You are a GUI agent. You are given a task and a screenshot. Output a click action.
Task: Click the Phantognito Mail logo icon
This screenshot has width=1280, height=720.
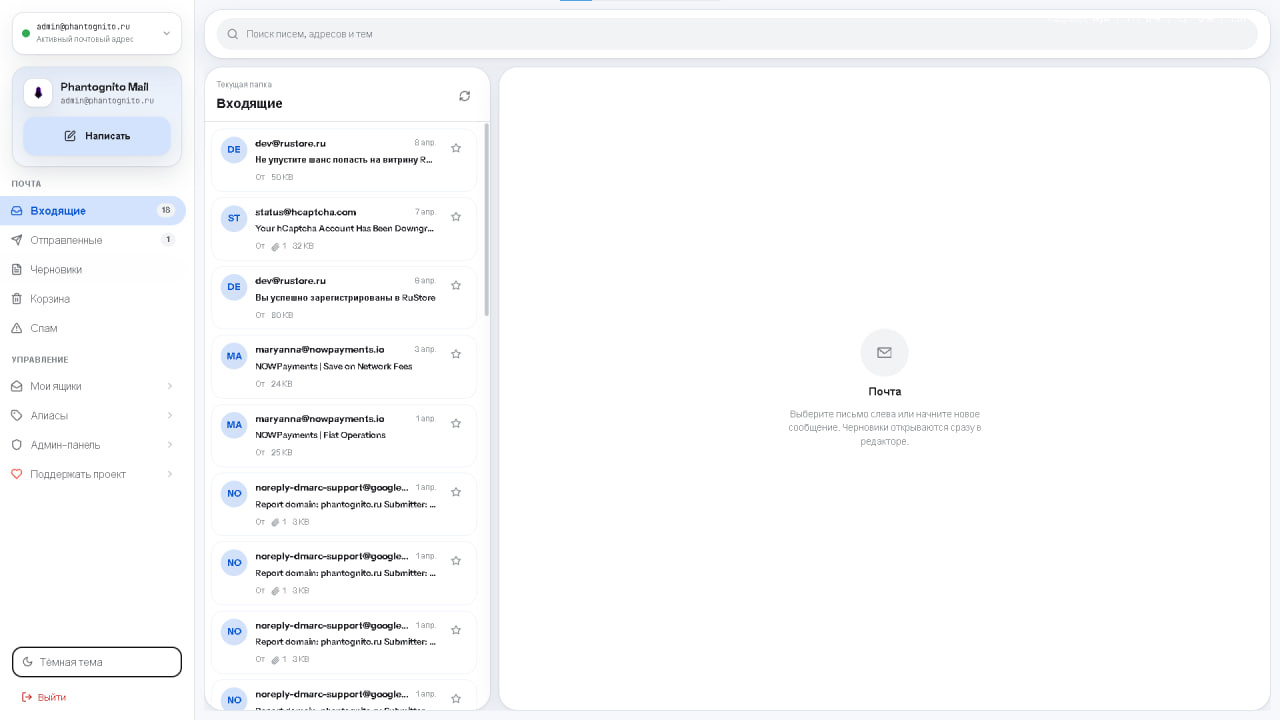(x=38, y=93)
